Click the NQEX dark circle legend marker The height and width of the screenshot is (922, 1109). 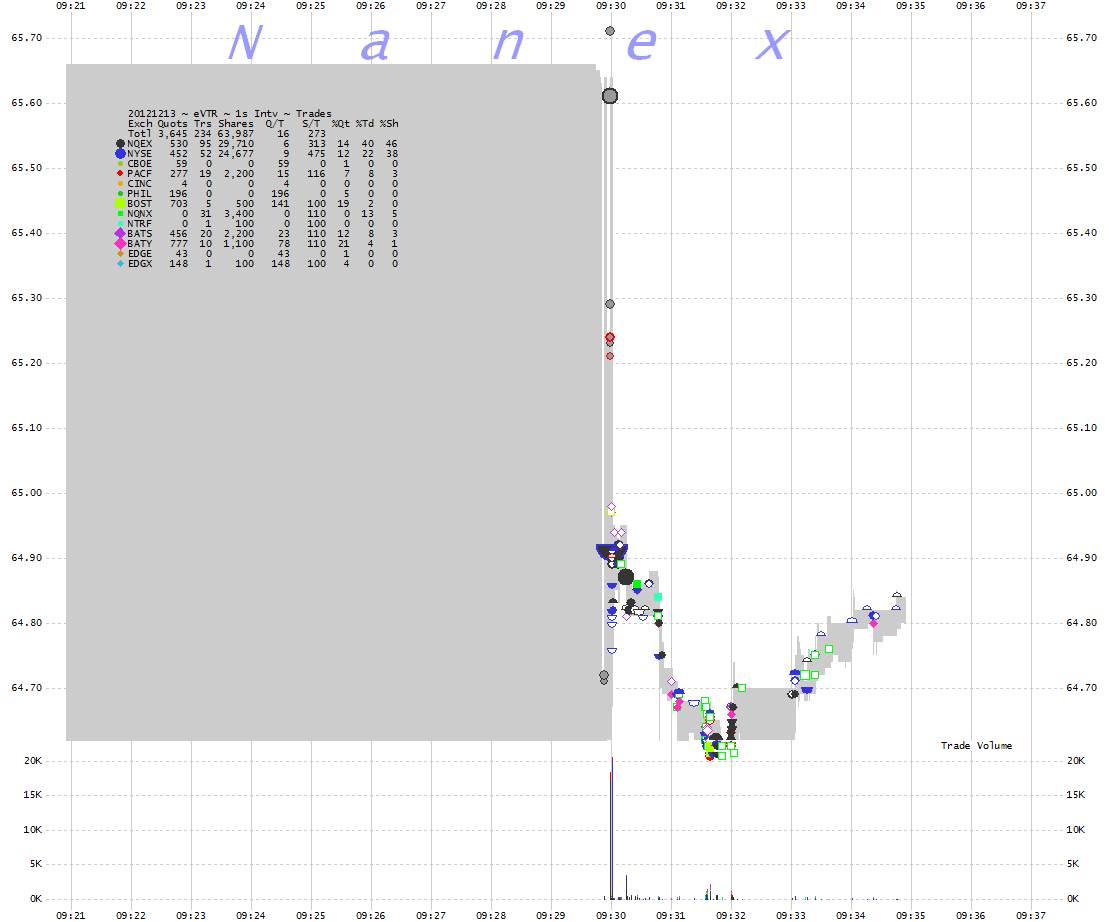[x=120, y=144]
